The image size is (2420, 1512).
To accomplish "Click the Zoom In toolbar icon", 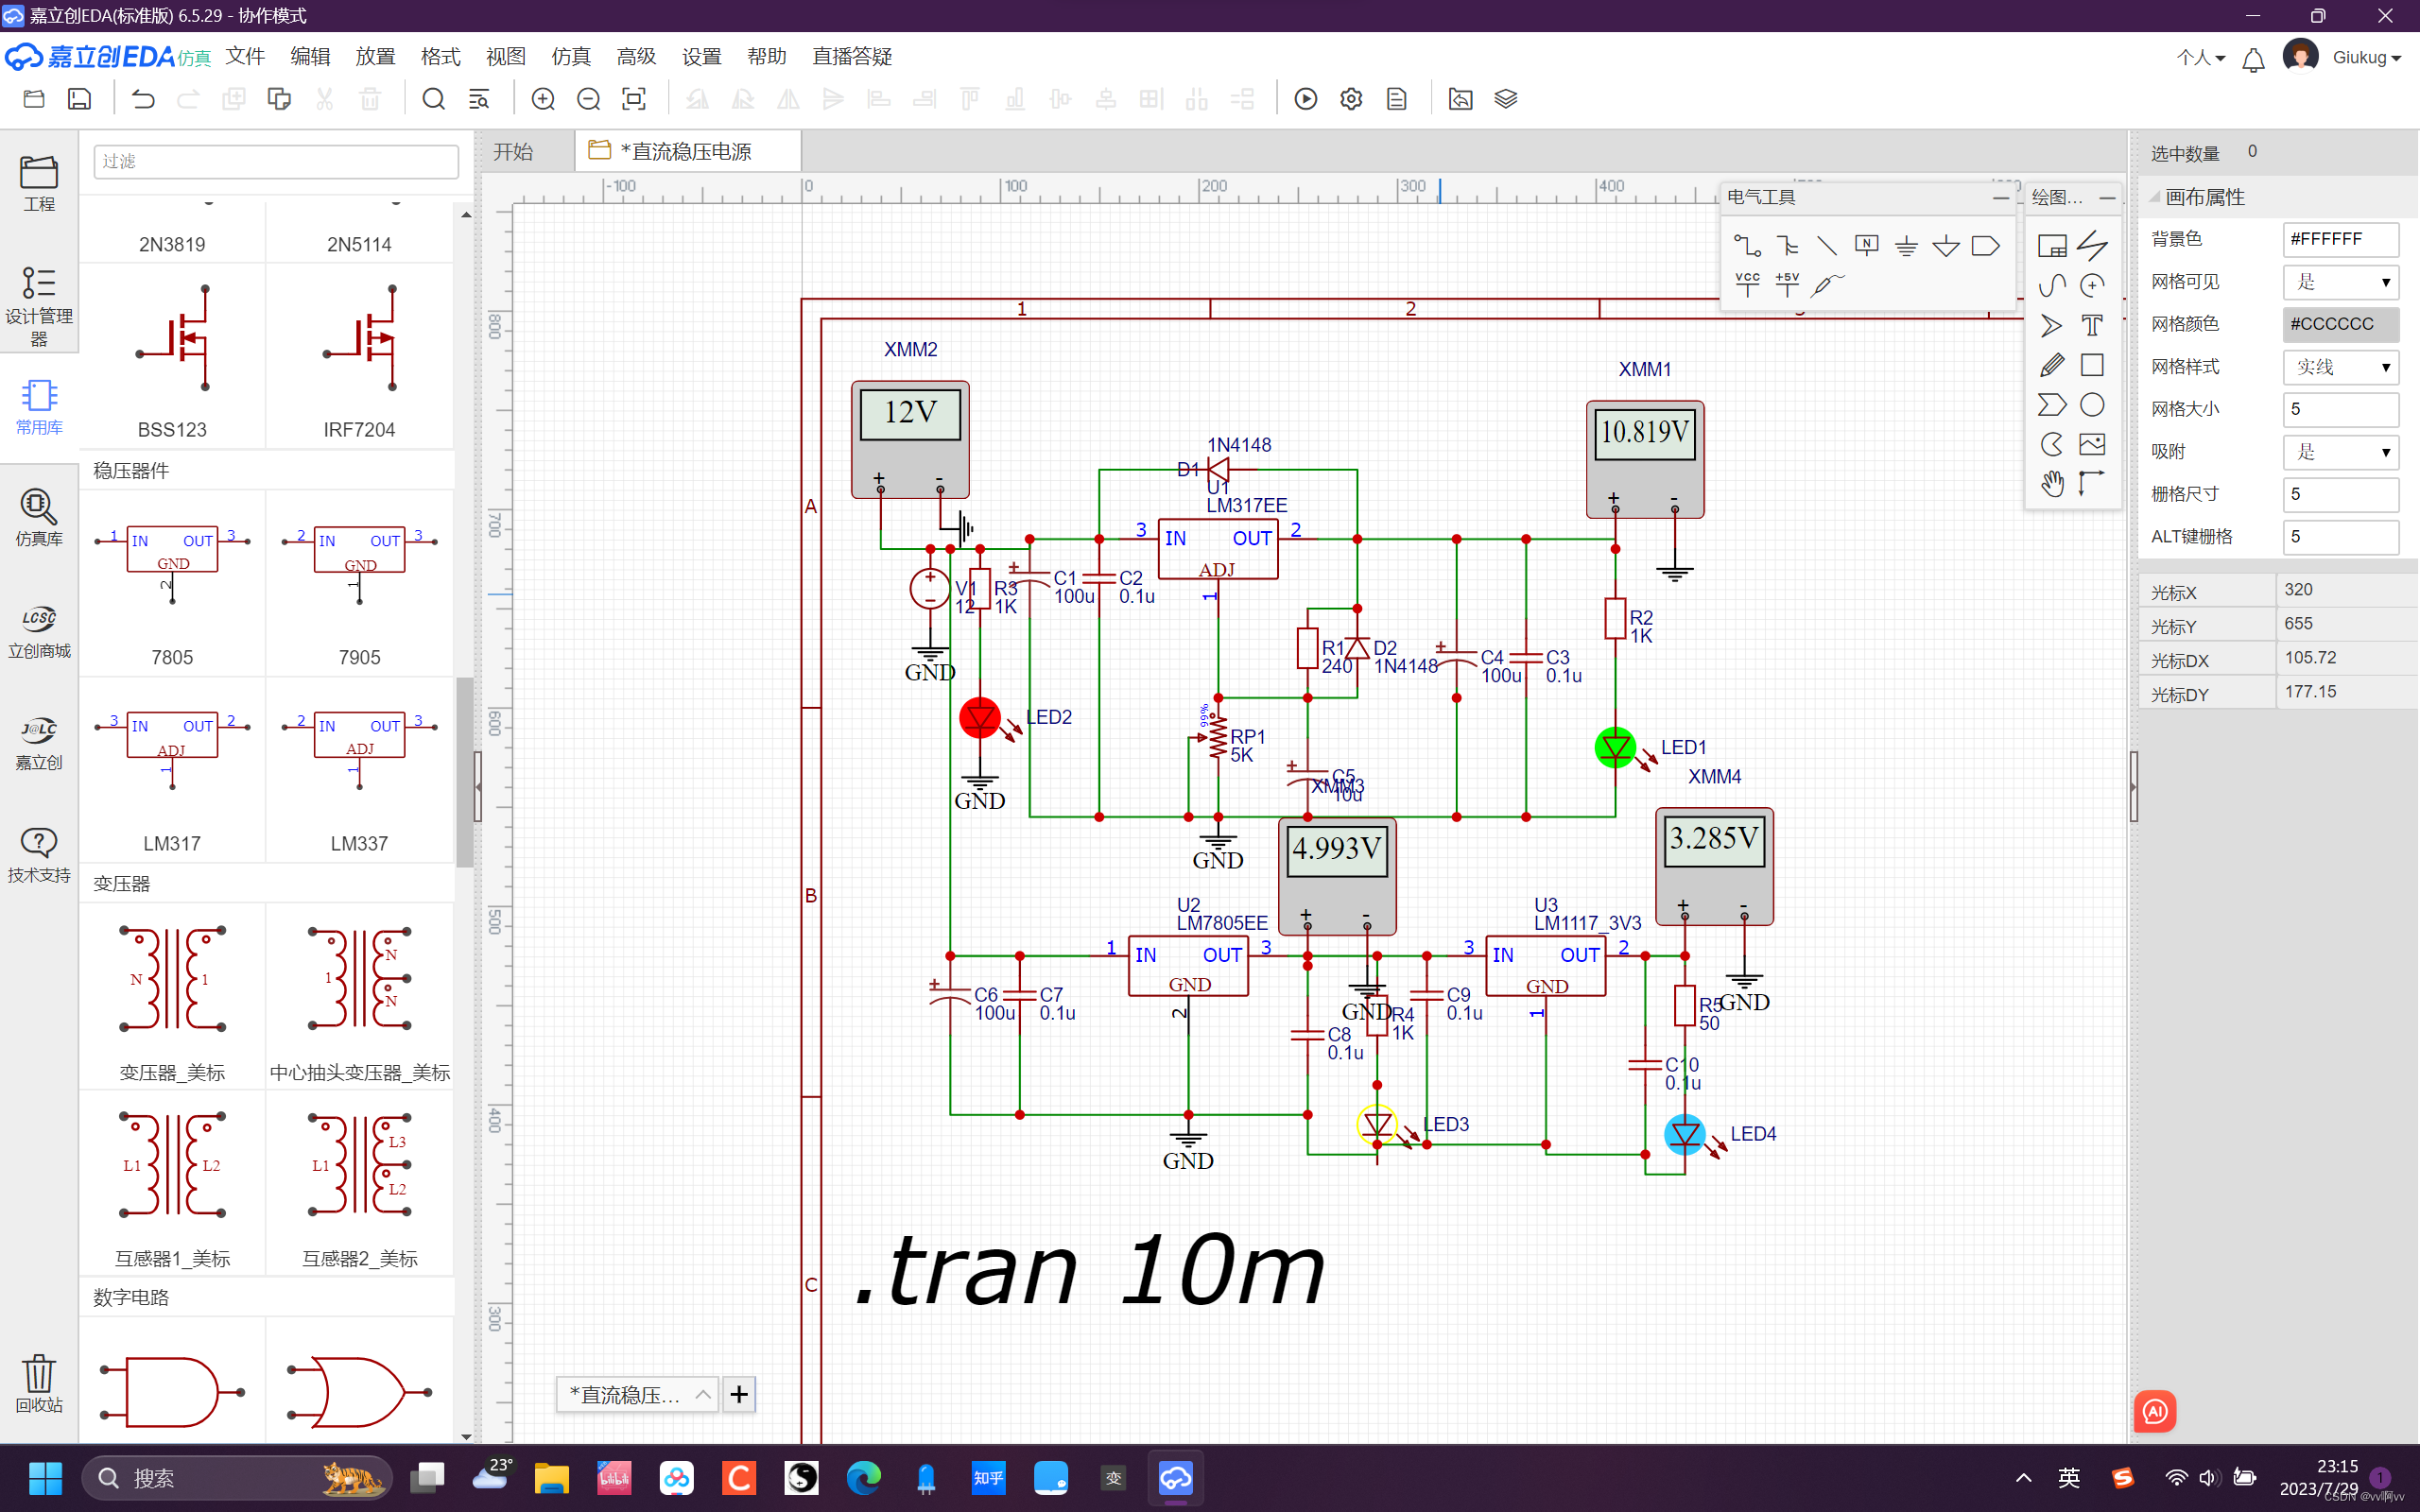I will 543,99.
